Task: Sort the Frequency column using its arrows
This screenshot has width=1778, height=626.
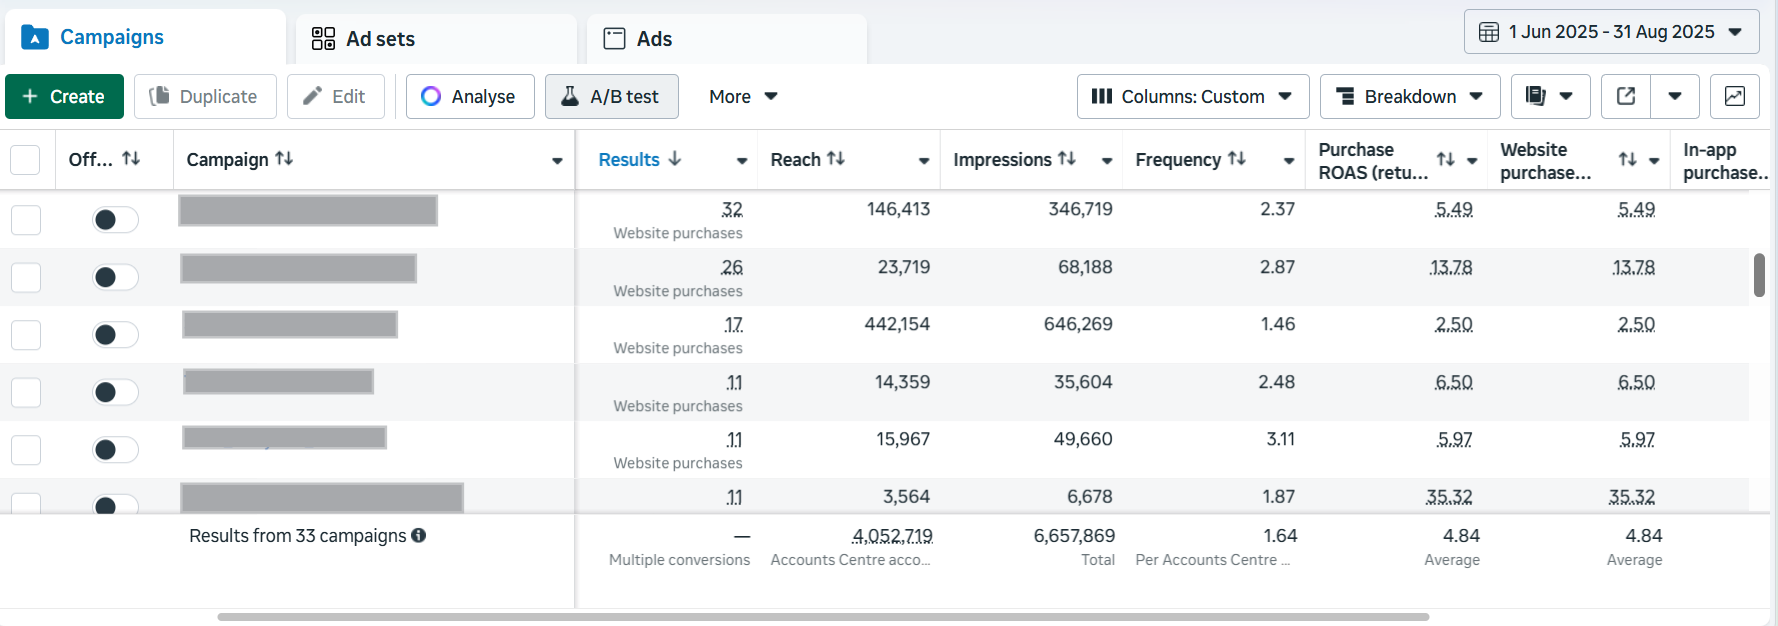Action: (1237, 159)
